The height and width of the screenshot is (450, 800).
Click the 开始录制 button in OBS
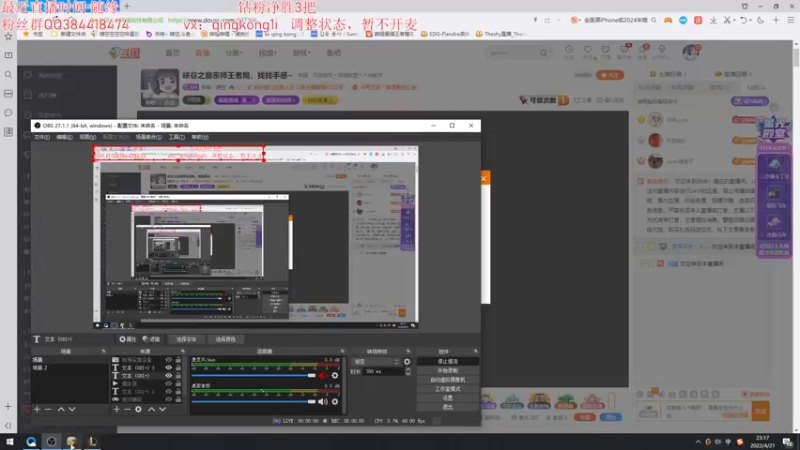pos(447,370)
